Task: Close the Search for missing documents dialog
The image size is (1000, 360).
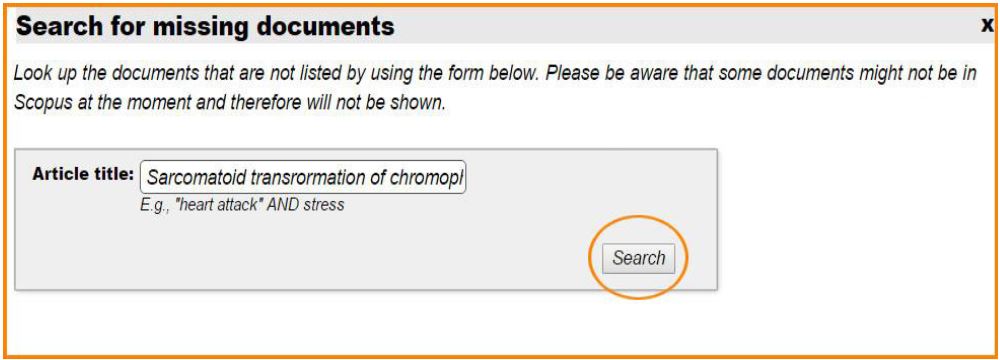Action: point(987,26)
